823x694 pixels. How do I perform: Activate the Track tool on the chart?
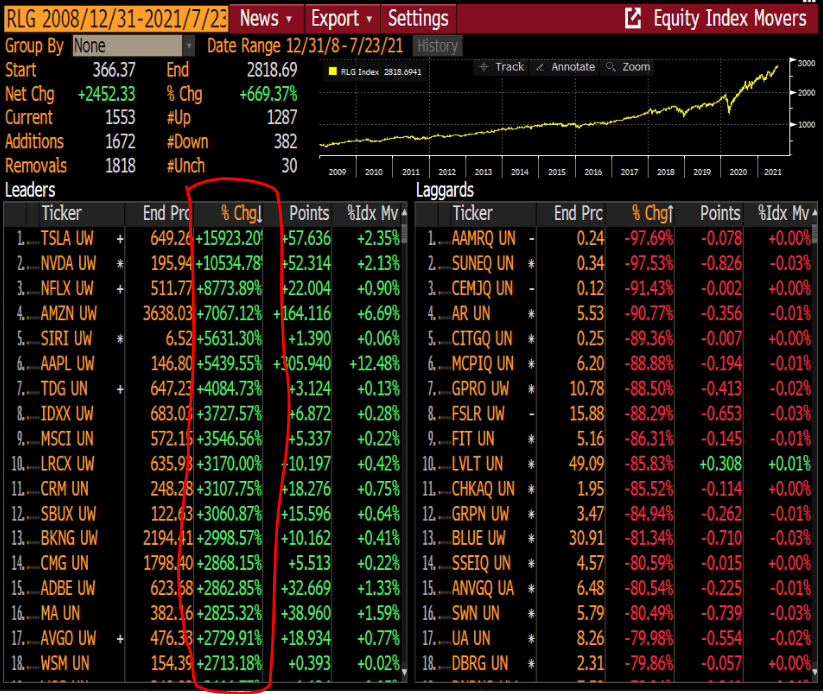click(x=502, y=67)
